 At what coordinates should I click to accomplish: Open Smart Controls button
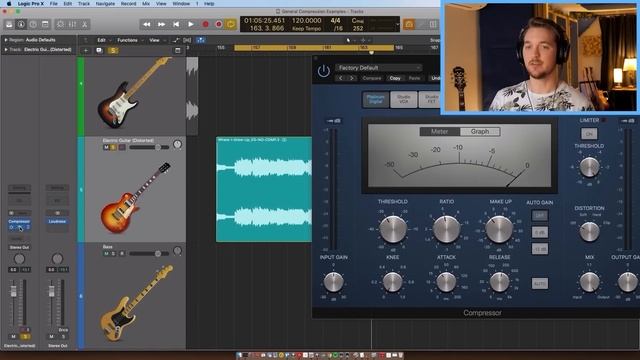(x=60, y=24)
